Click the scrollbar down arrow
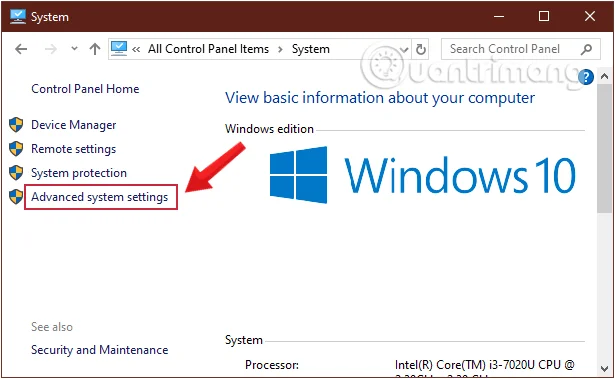The image size is (615, 379). [604, 368]
